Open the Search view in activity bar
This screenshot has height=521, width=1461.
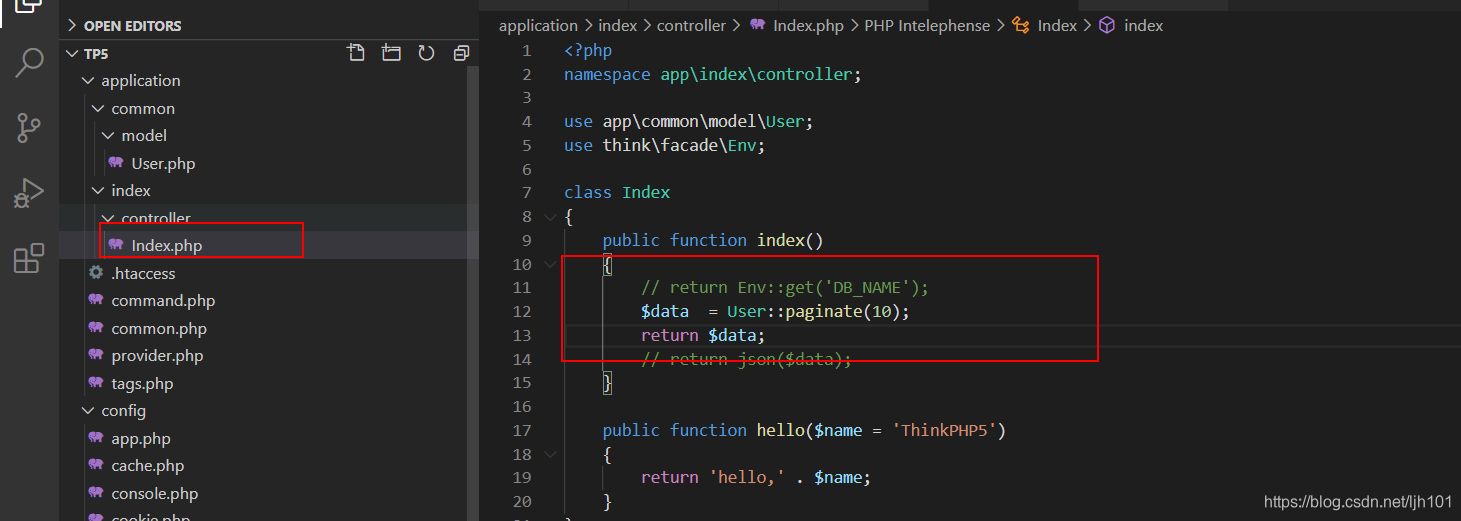tap(29, 62)
